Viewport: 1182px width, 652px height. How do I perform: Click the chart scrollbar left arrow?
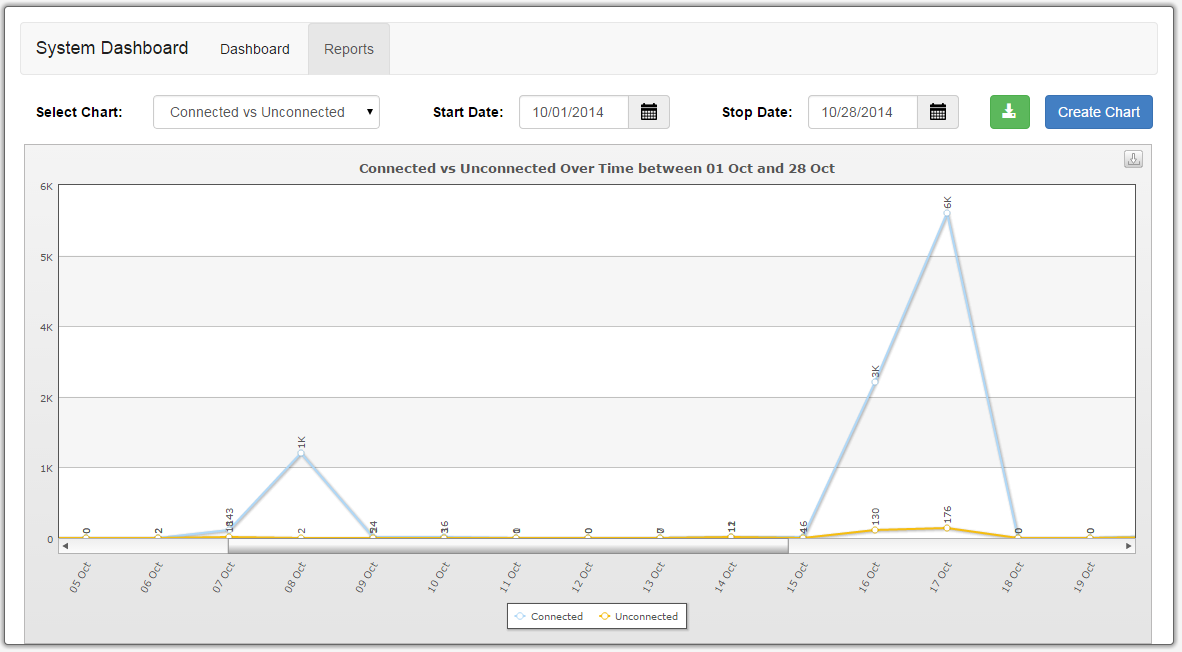(65, 546)
